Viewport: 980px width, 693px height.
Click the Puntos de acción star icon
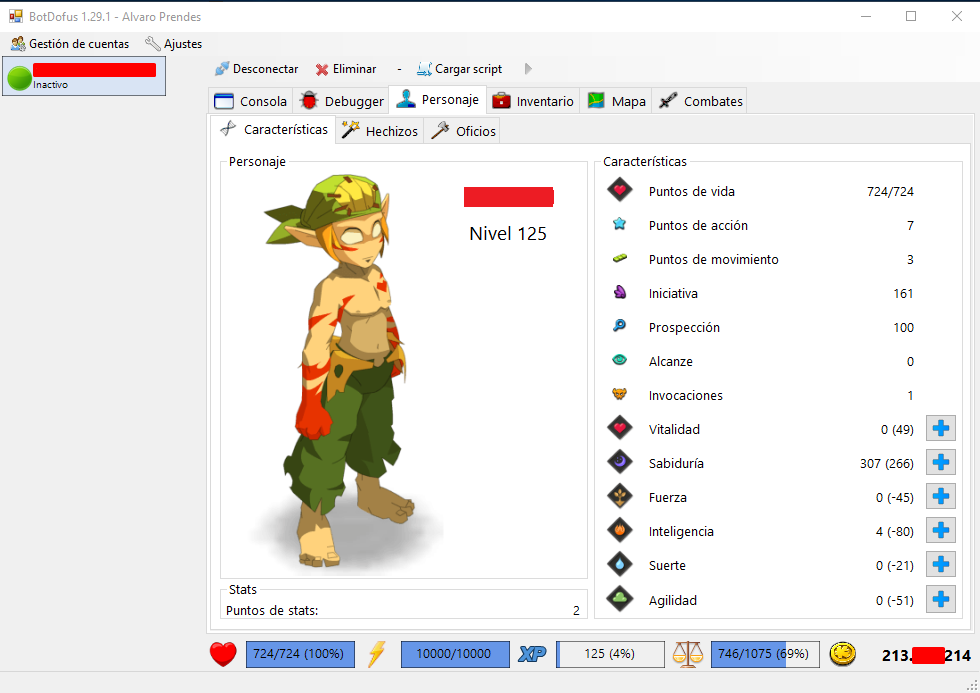tap(619, 224)
